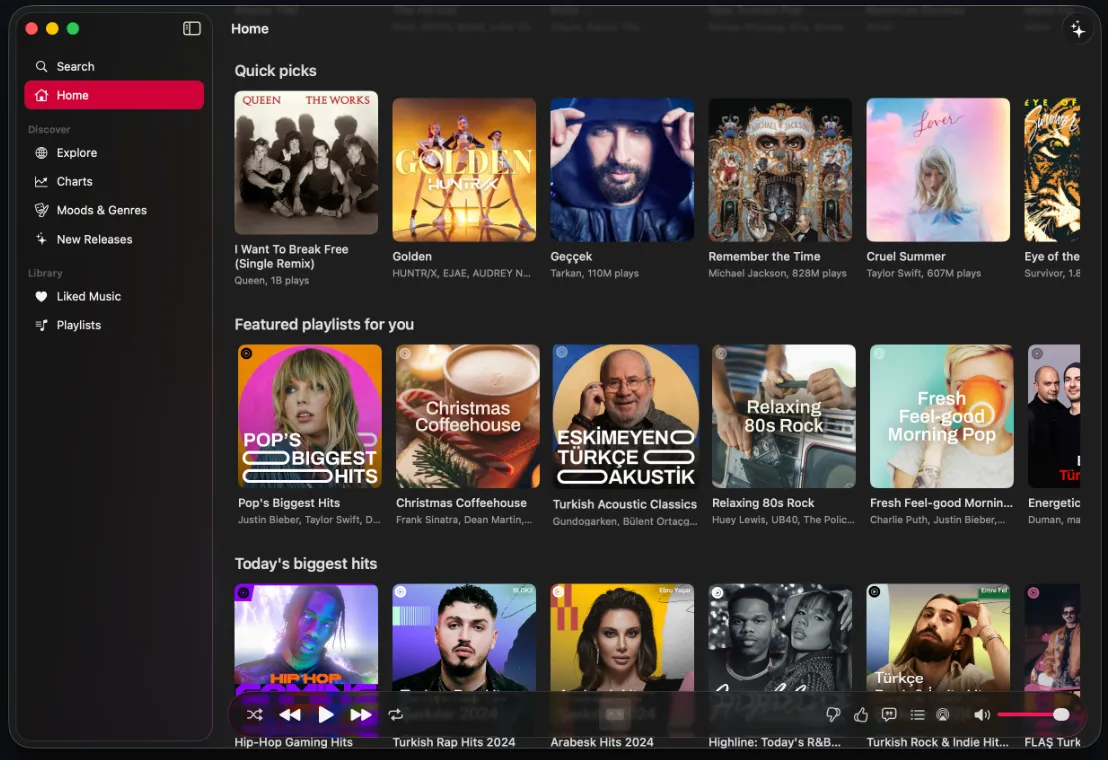This screenshot has height=760, width=1108.
Task: Toggle repeat mode
Action: [396, 715]
